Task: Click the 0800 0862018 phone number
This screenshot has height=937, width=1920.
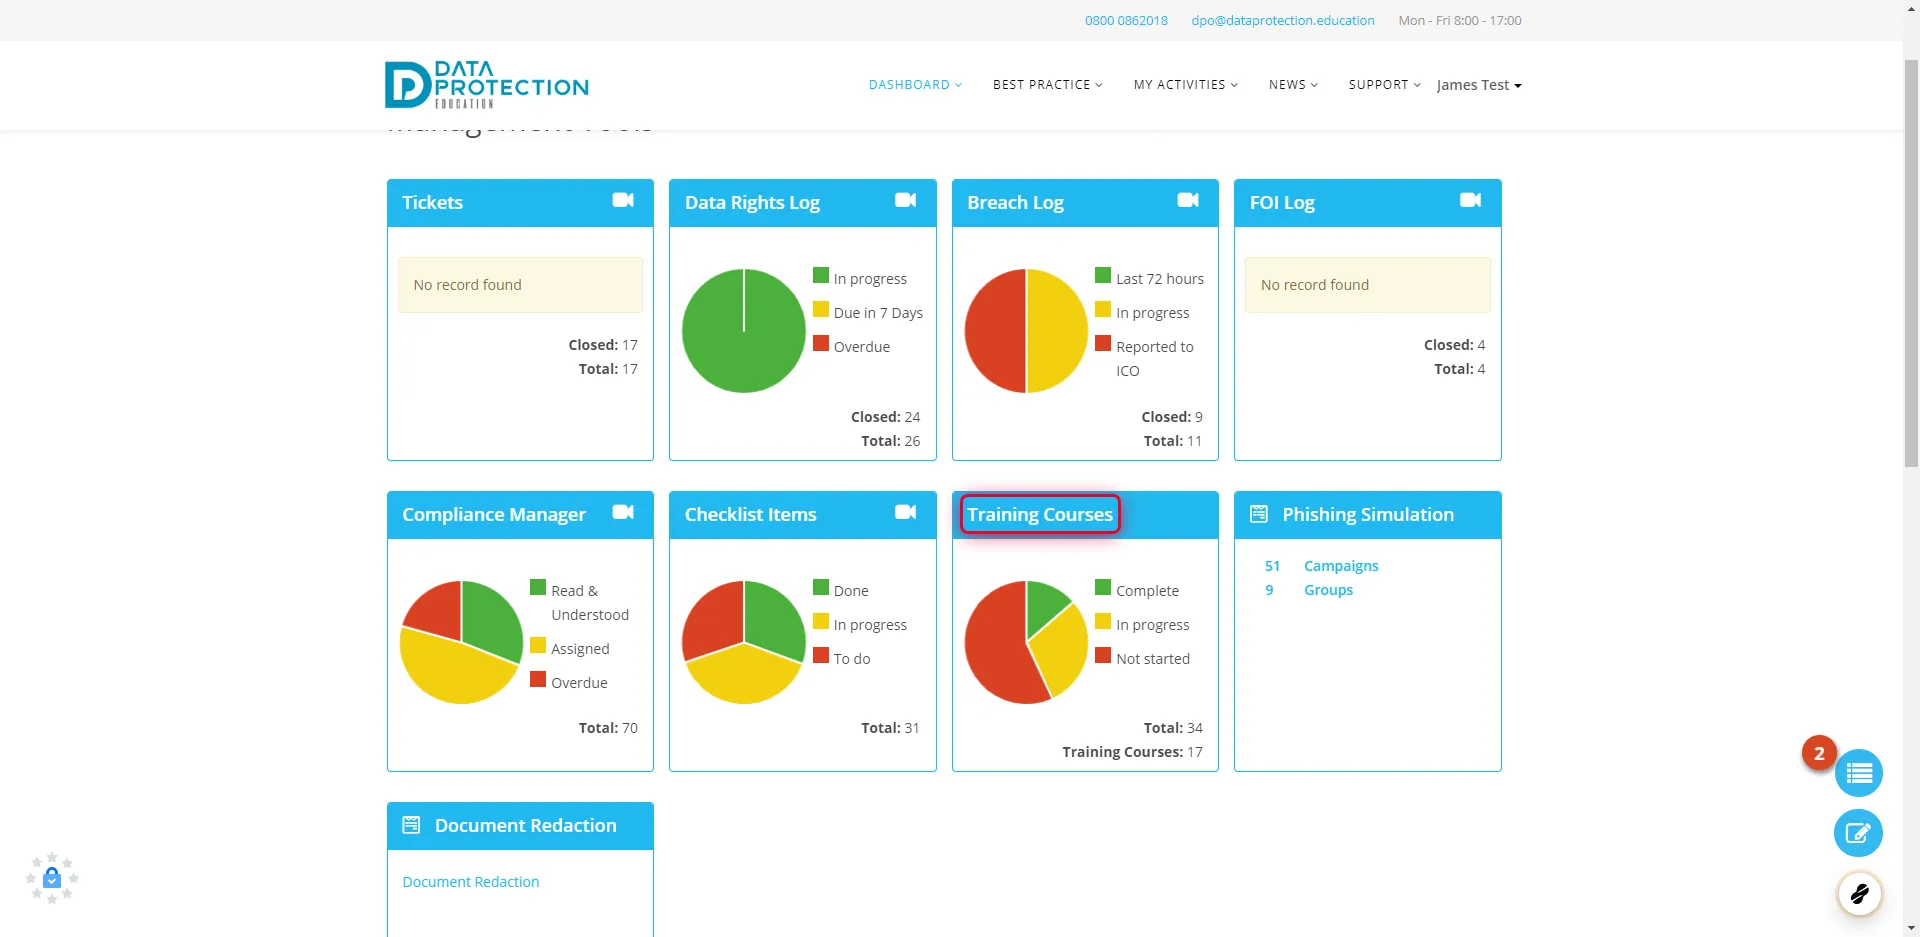Action: [x=1126, y=20]
